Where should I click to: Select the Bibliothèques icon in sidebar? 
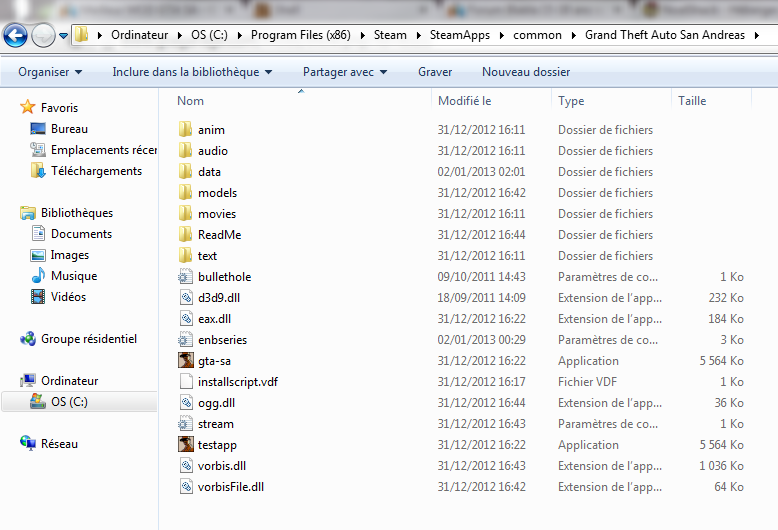pyautogui.click(x=28, y=213)
